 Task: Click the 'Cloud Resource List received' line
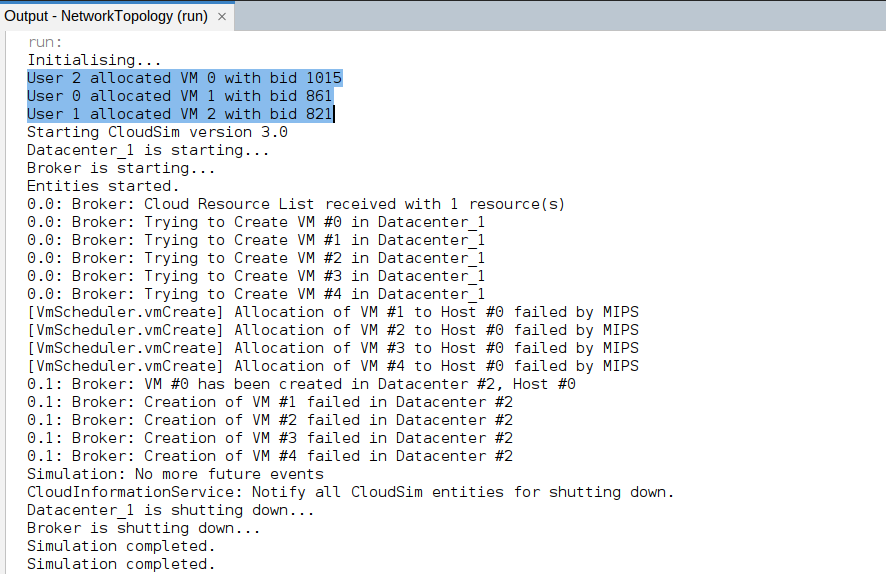(x=296, y=204)
